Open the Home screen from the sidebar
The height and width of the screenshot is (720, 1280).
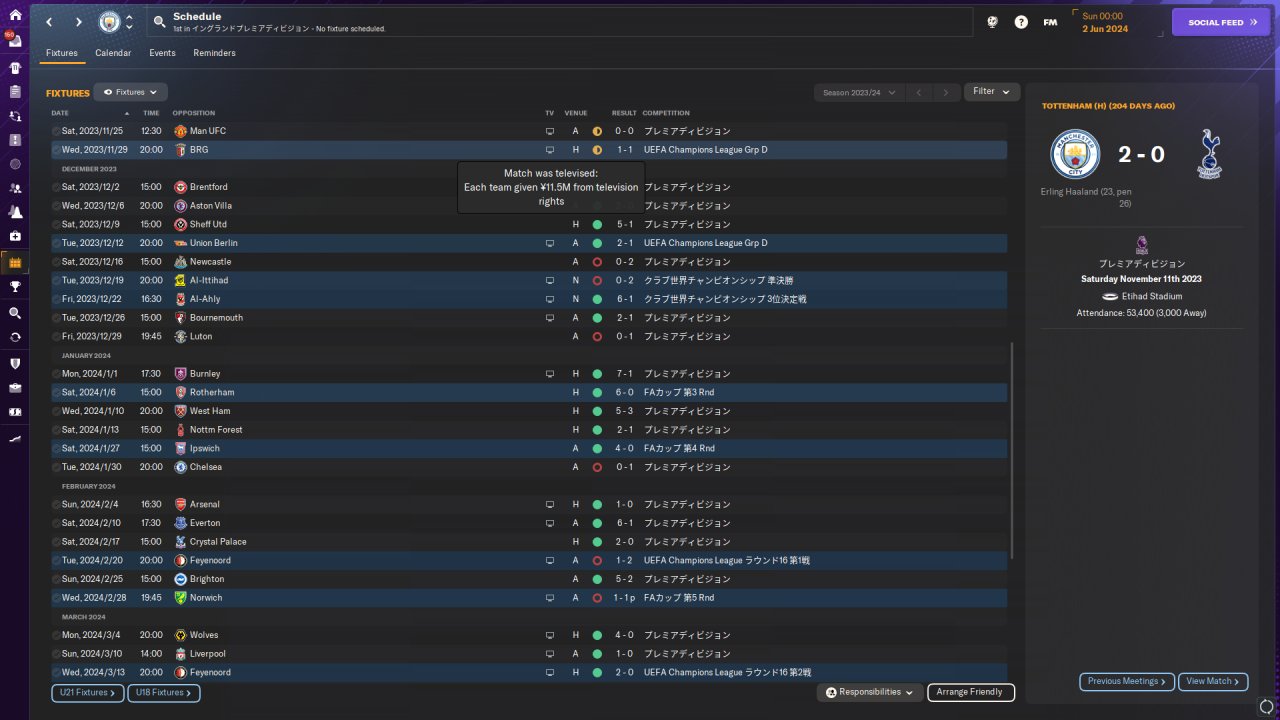pyautogui.click(x=15, y=15)
